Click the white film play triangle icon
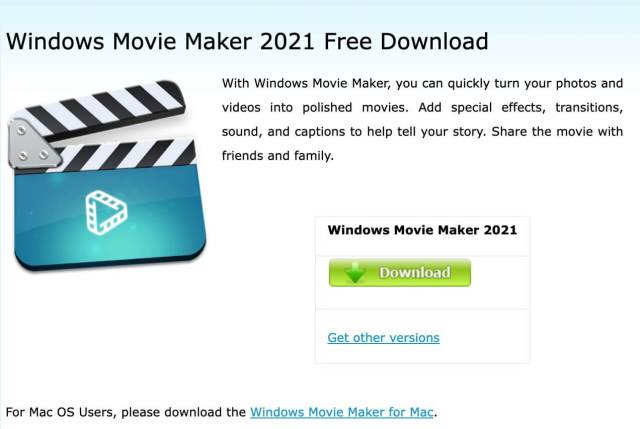Viewport: 640px width, 429px height. (x=106, y=212)
